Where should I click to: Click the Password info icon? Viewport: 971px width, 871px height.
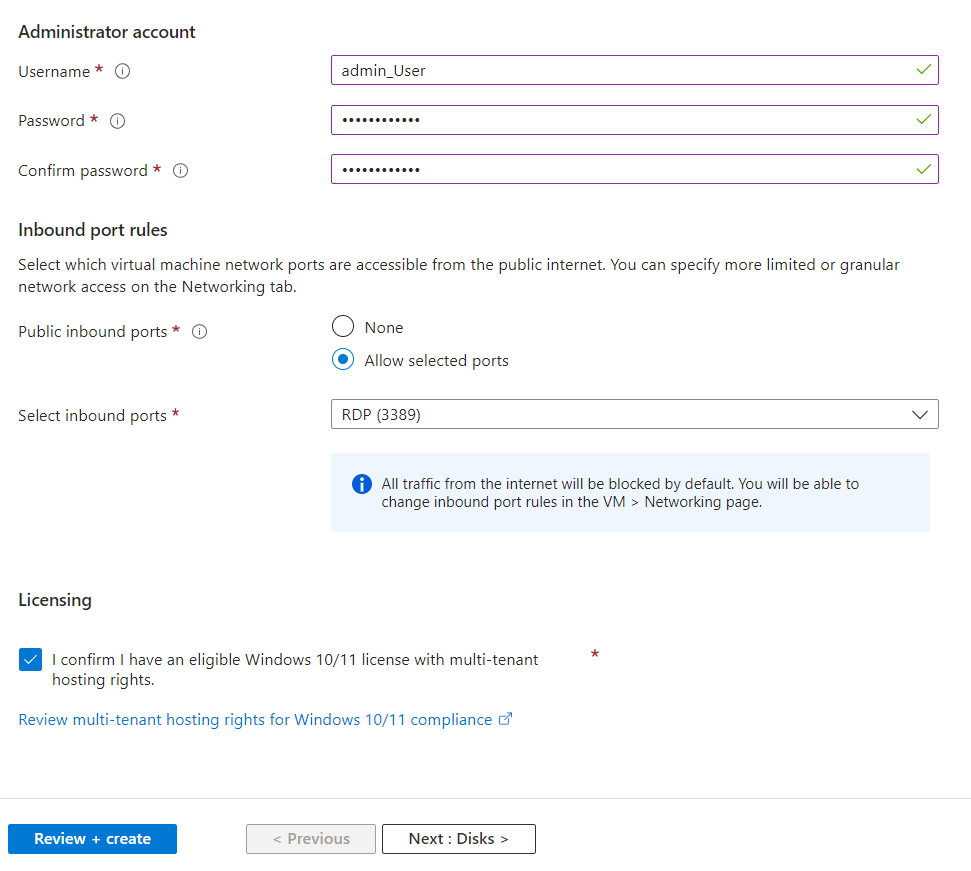pyautogui.click(x=117, y=121)
